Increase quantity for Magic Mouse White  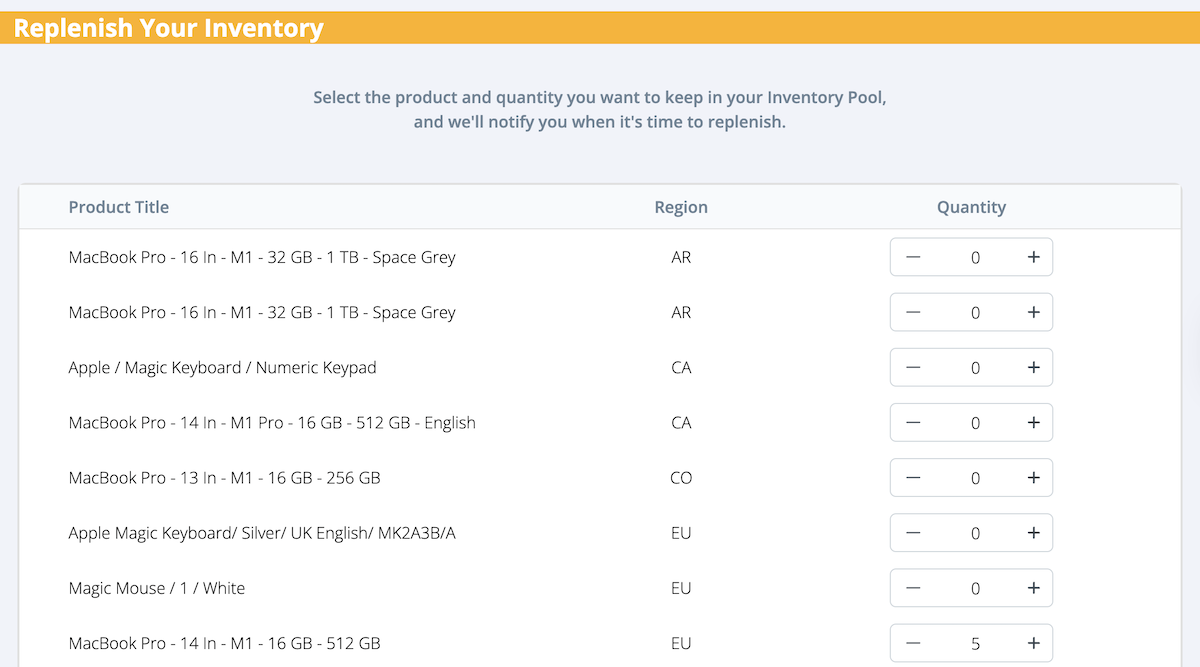click(1033, 589)
